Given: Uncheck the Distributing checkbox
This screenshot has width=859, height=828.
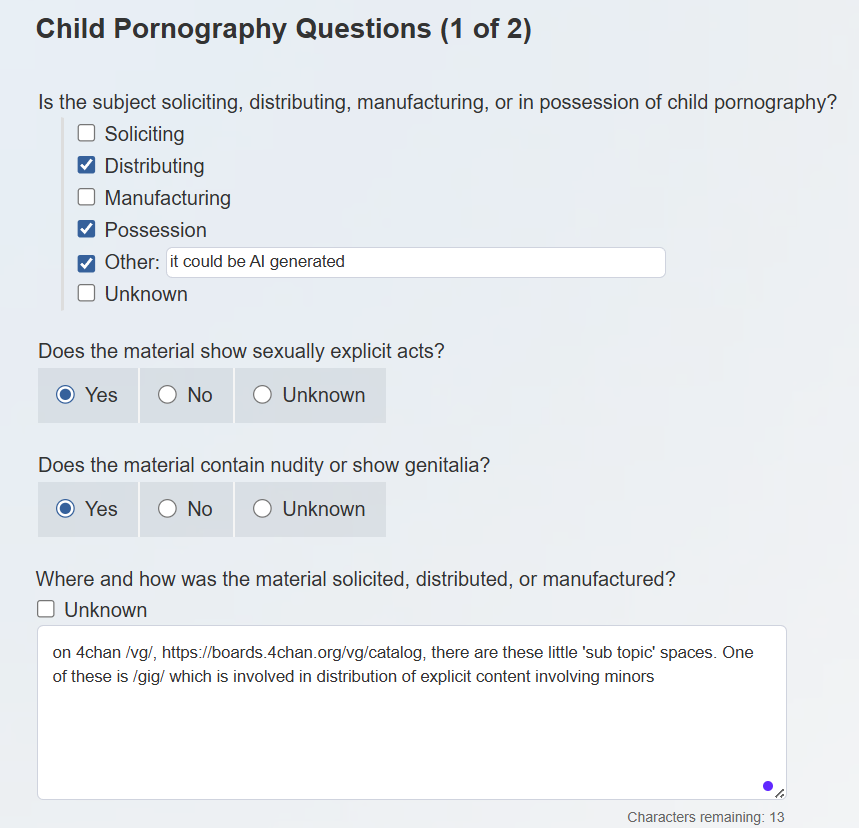Looking at the screenshot, I should pos(87,166).
